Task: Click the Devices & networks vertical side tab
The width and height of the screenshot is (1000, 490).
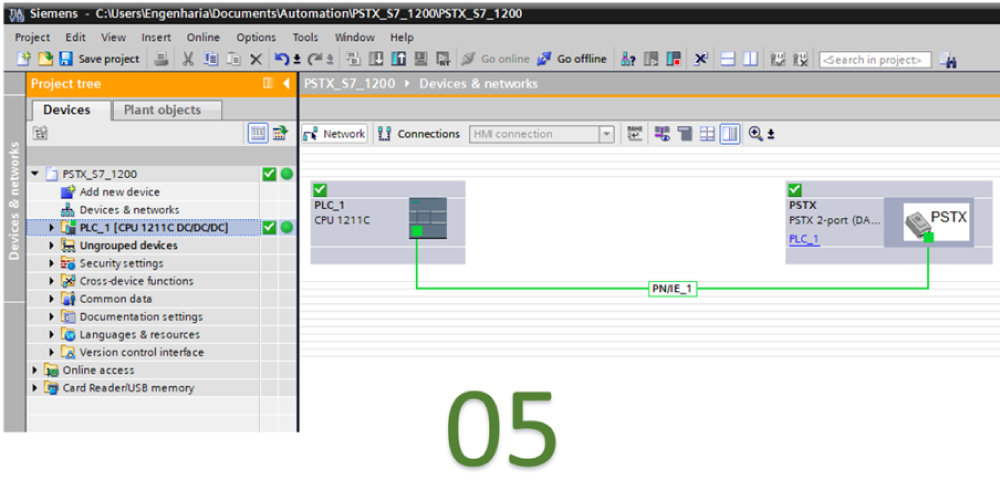Action: click(x=15, y=200)
